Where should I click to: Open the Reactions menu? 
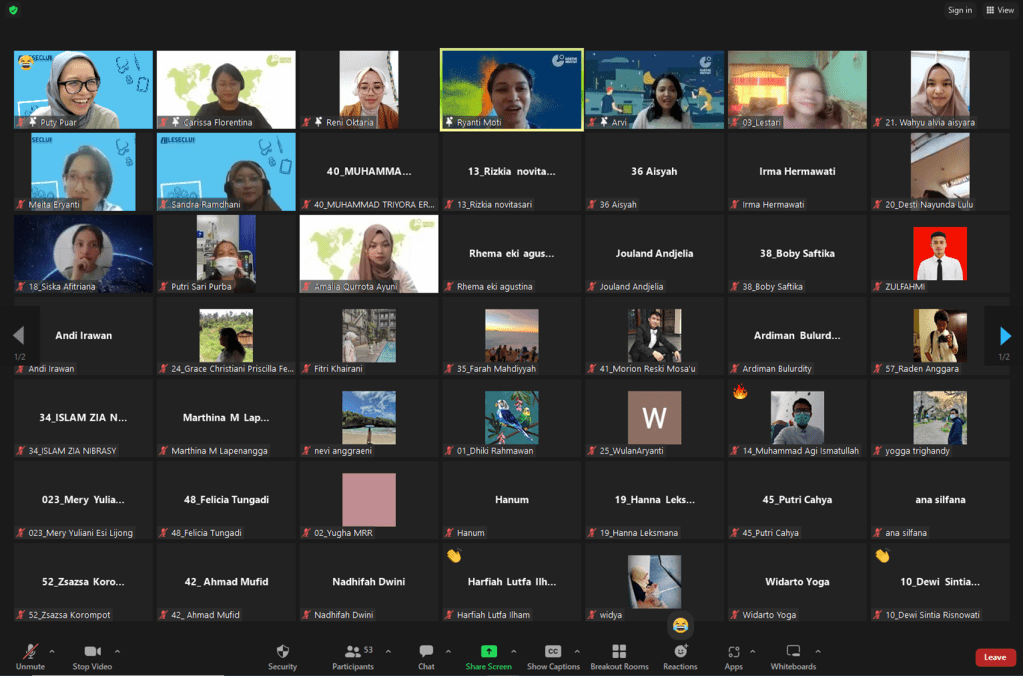pos(680,652)
